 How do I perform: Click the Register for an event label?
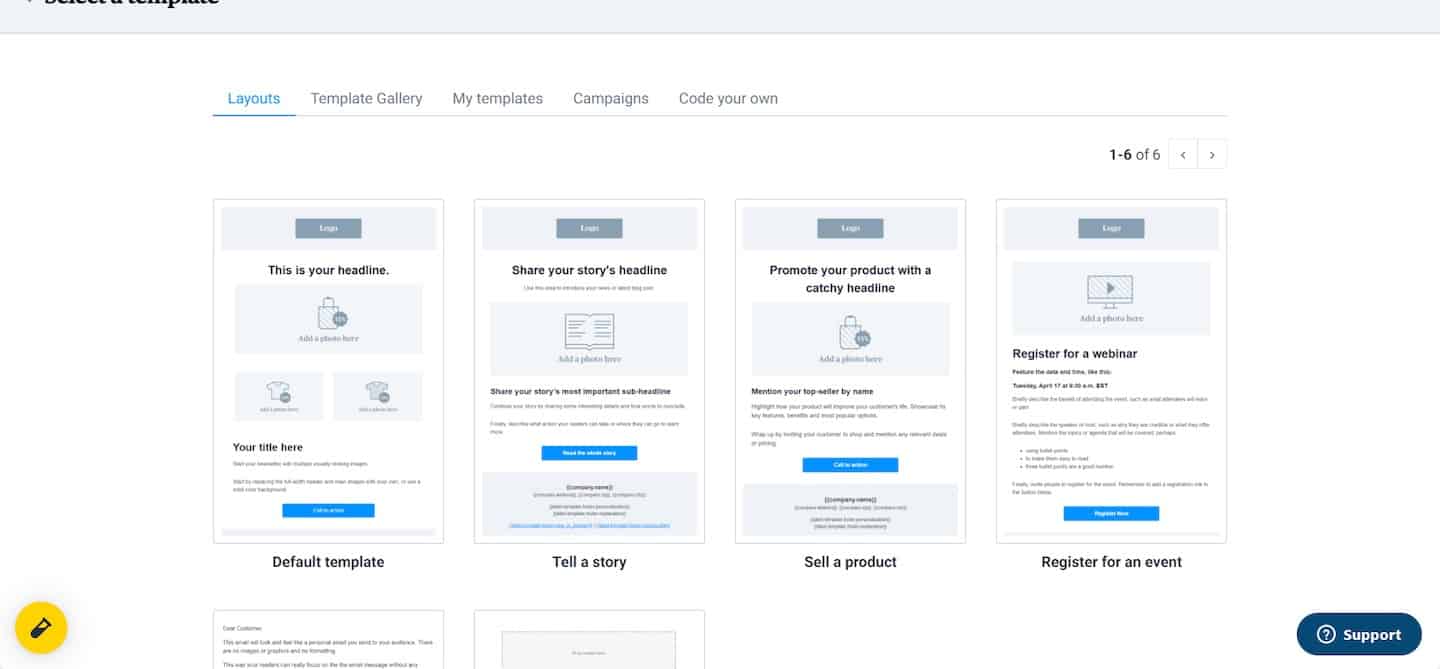point(1111,562)
